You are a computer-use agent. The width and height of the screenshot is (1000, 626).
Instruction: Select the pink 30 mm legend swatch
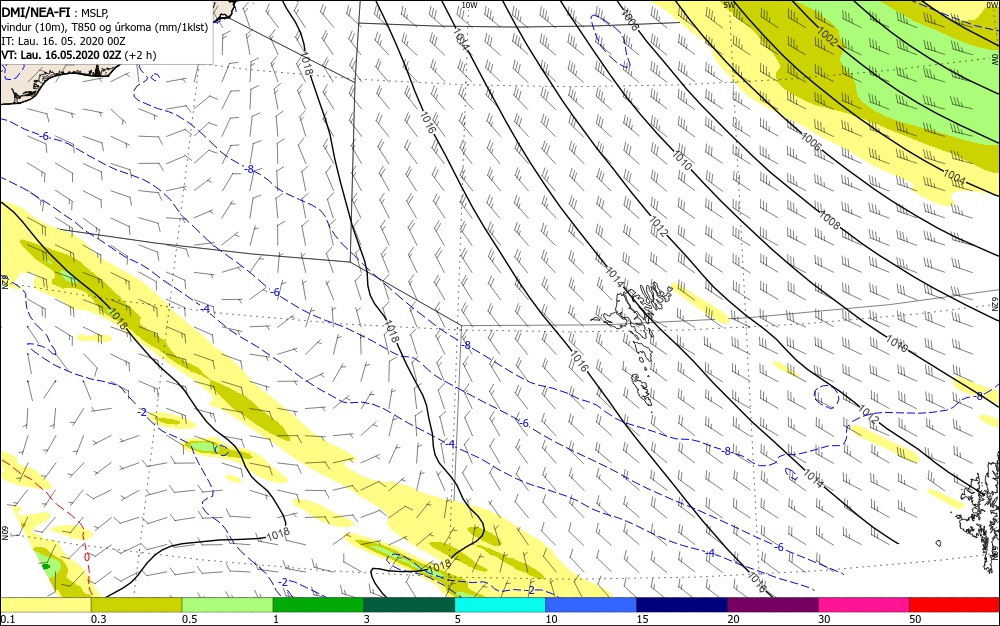(x=864, y=605)
